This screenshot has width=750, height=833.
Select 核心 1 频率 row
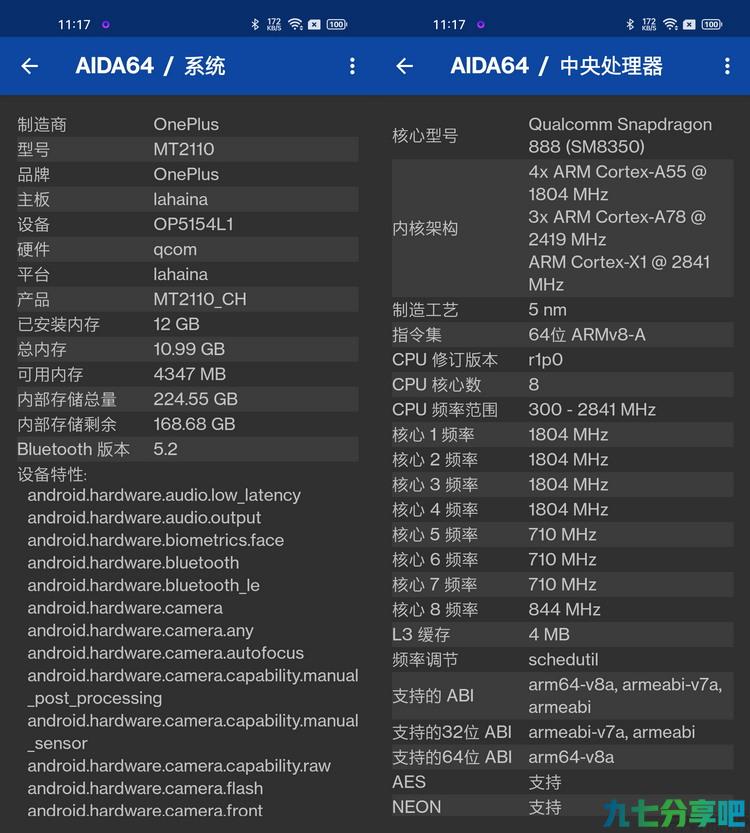point(562,435)
